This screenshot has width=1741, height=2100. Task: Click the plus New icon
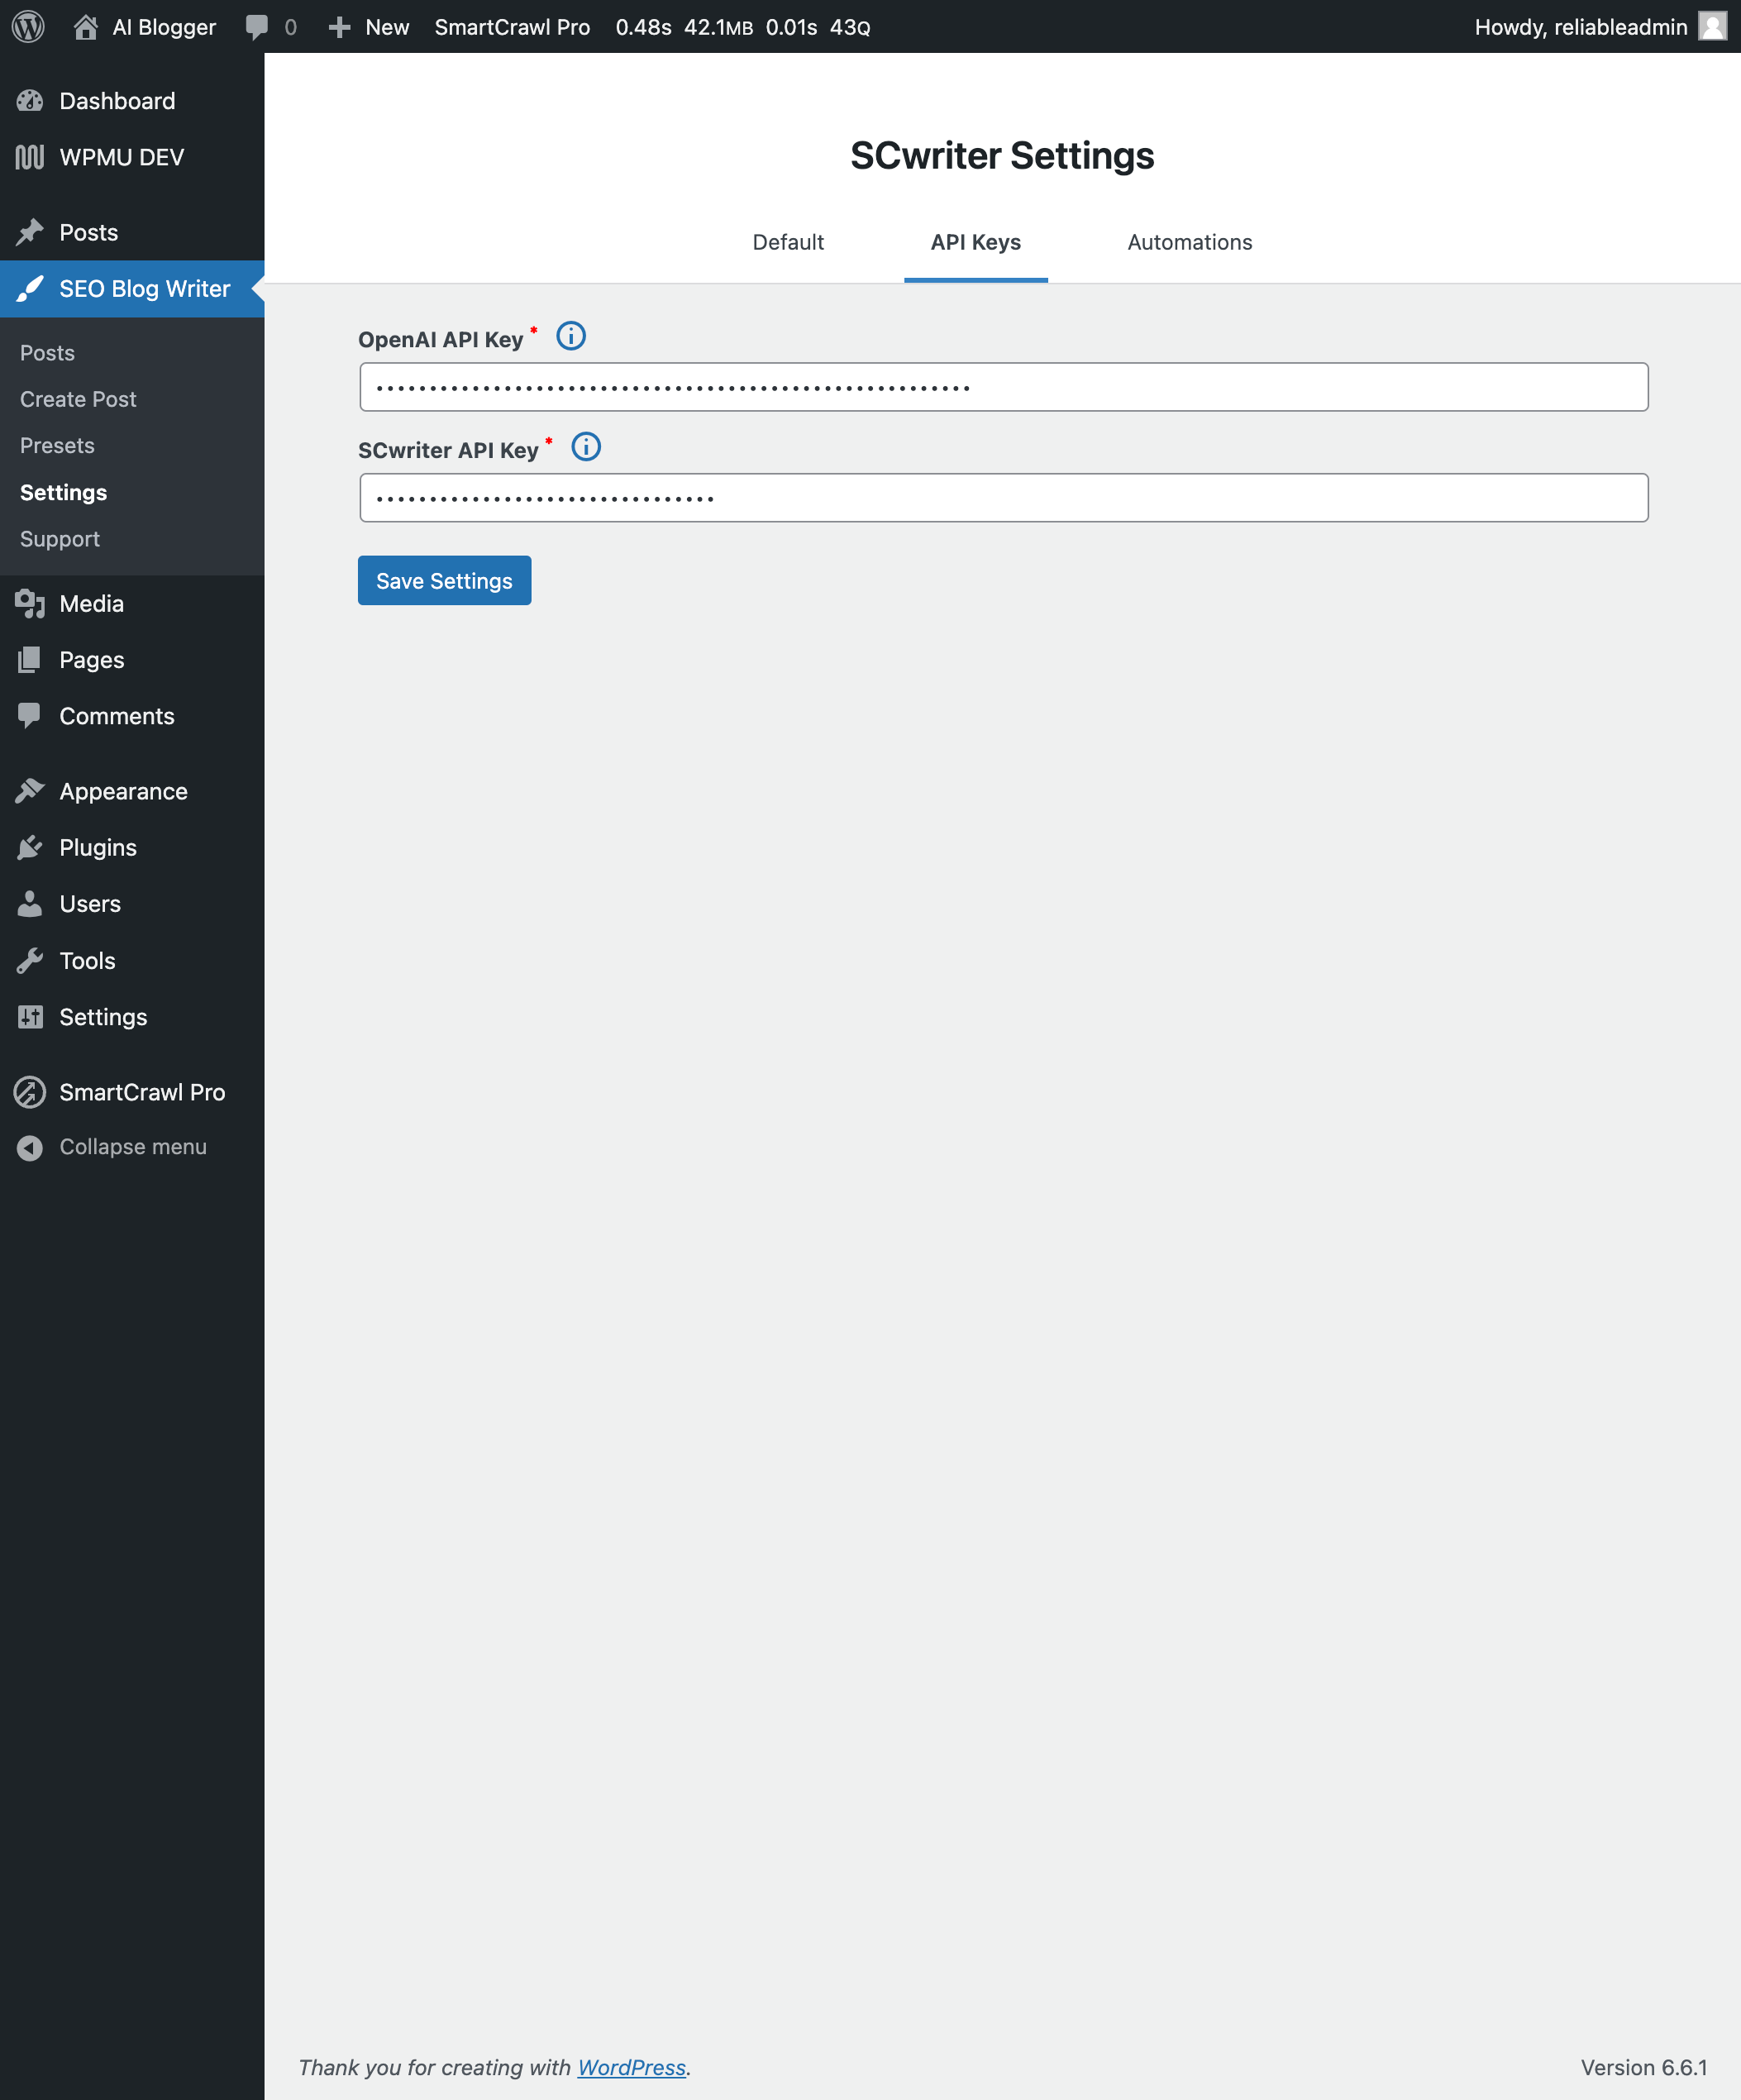pyautogui.click(x=340, y=27)
